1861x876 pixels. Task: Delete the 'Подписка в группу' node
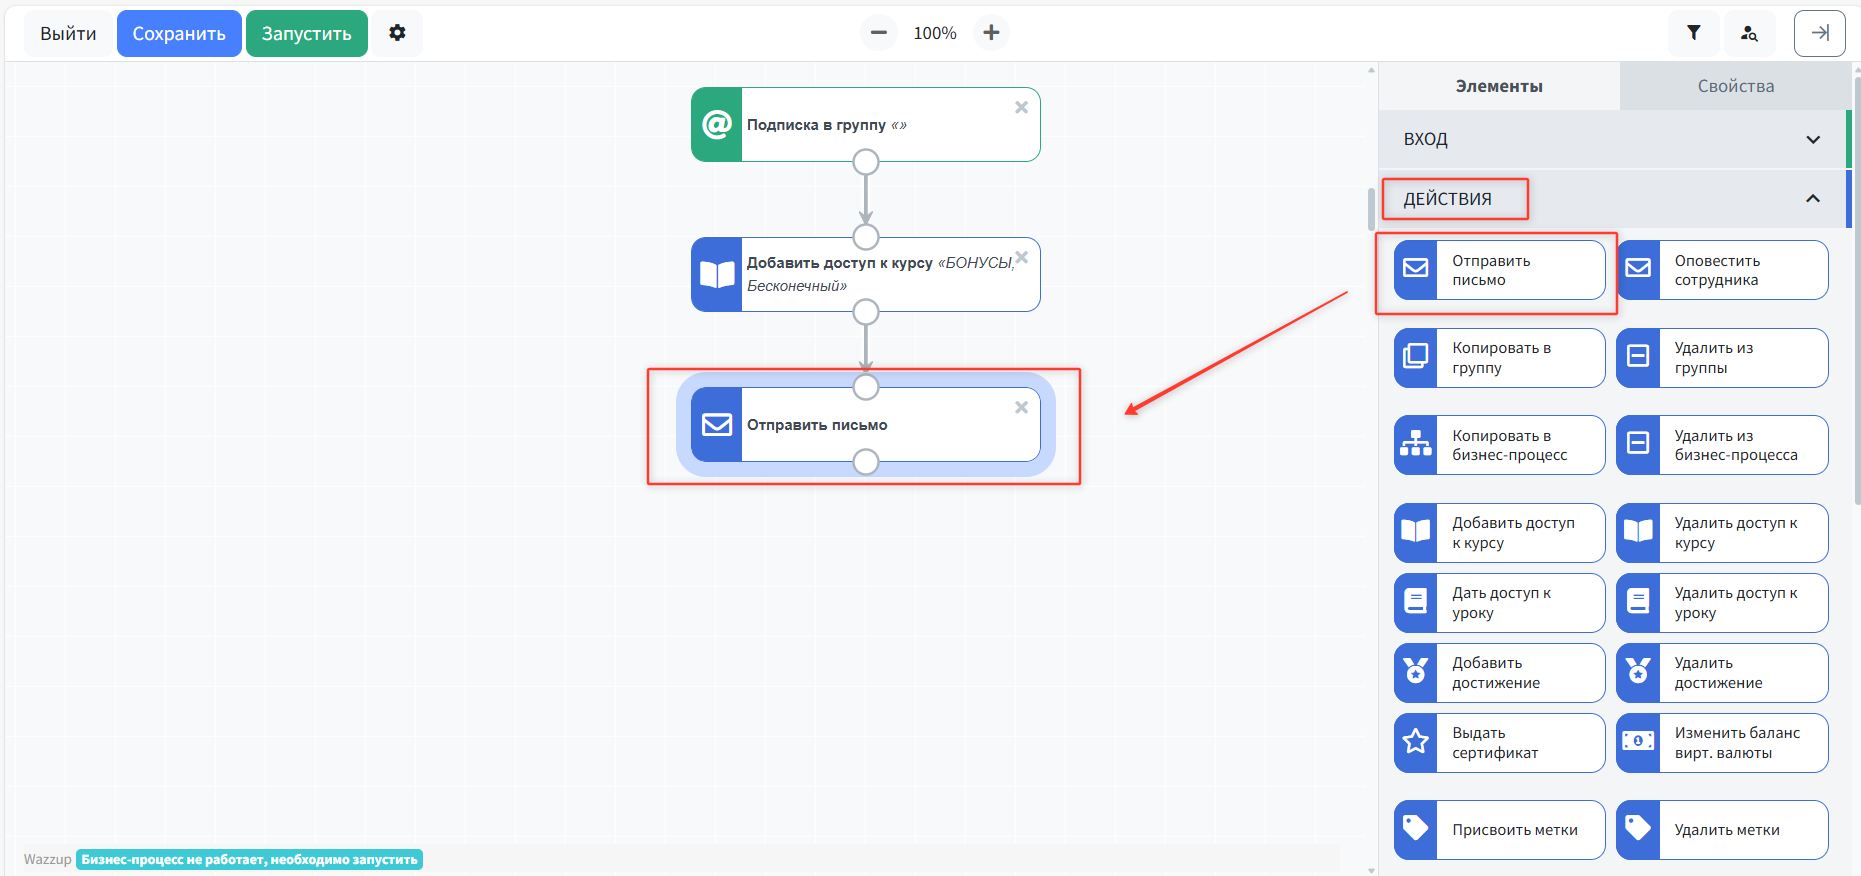(x=1021, y=107)
